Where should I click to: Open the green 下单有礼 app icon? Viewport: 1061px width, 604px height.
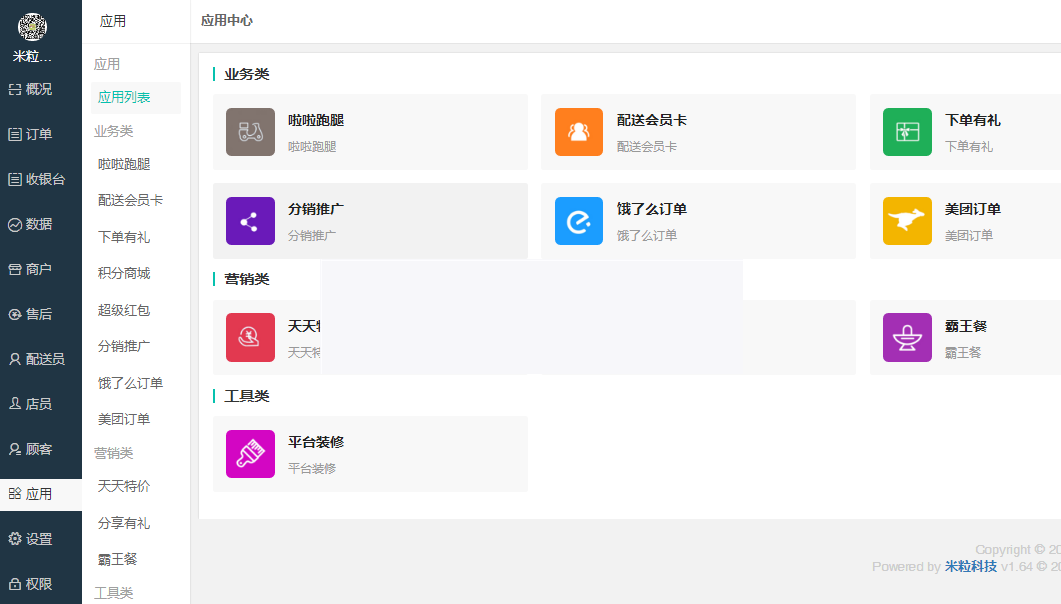906,131
